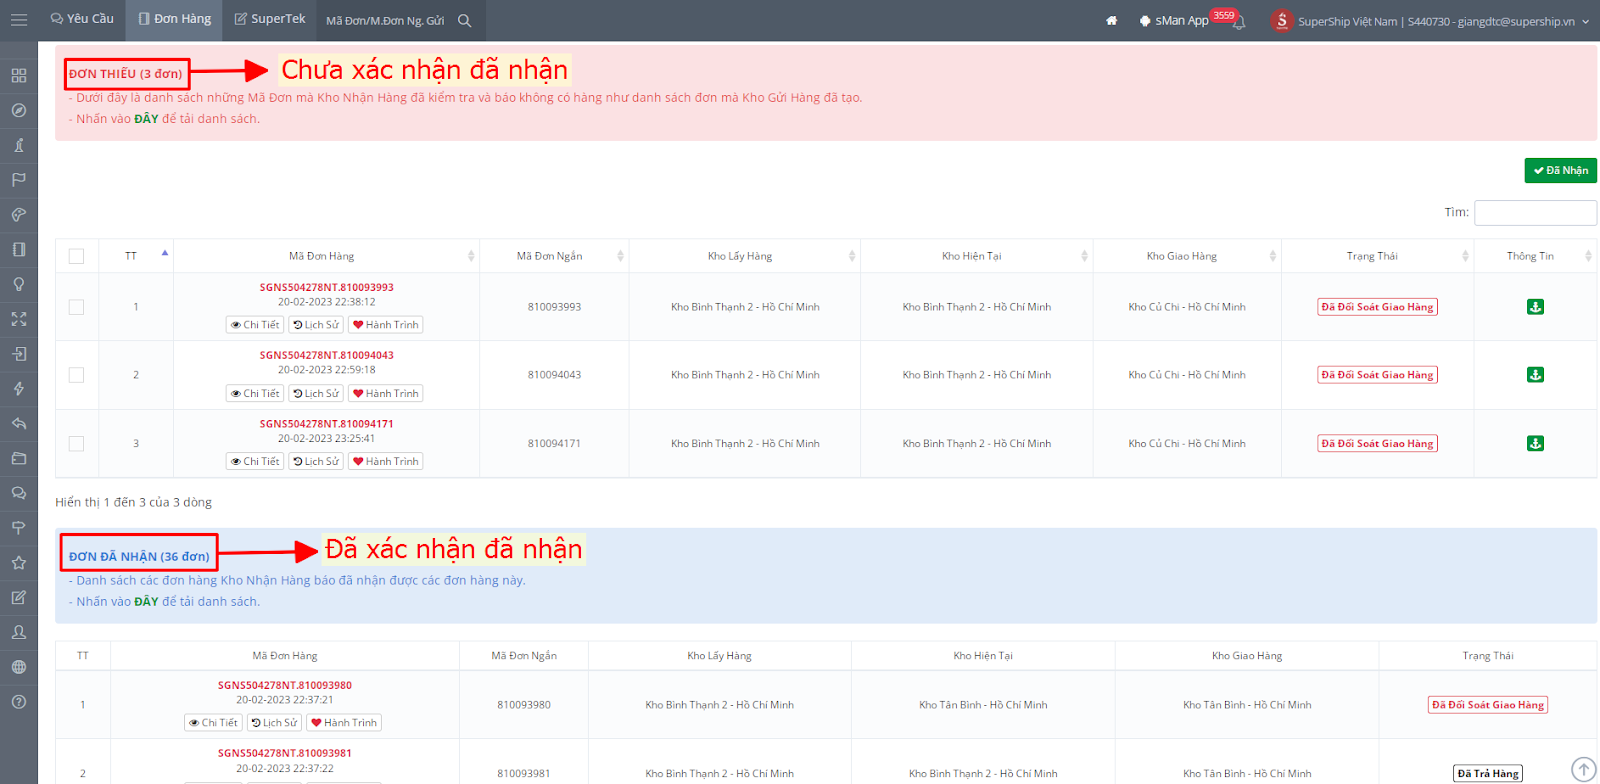Click the scroll-to-top arrow button
Screen dimensions: 1600x784
pyautogui.click(x=1583, y=769)
